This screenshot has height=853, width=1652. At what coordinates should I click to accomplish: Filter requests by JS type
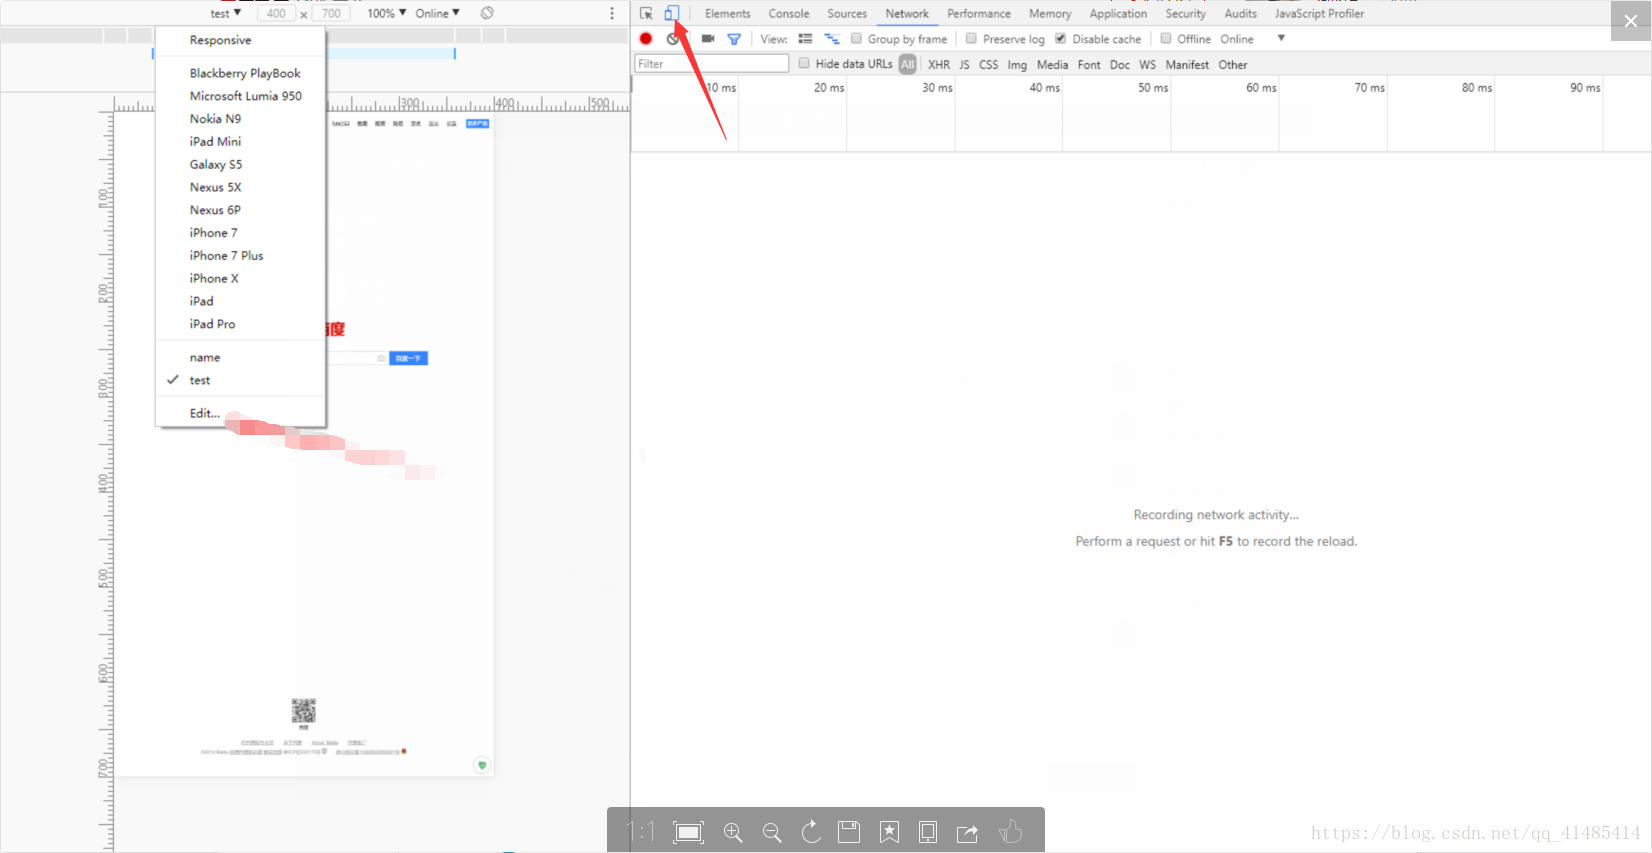pos(965,64)
